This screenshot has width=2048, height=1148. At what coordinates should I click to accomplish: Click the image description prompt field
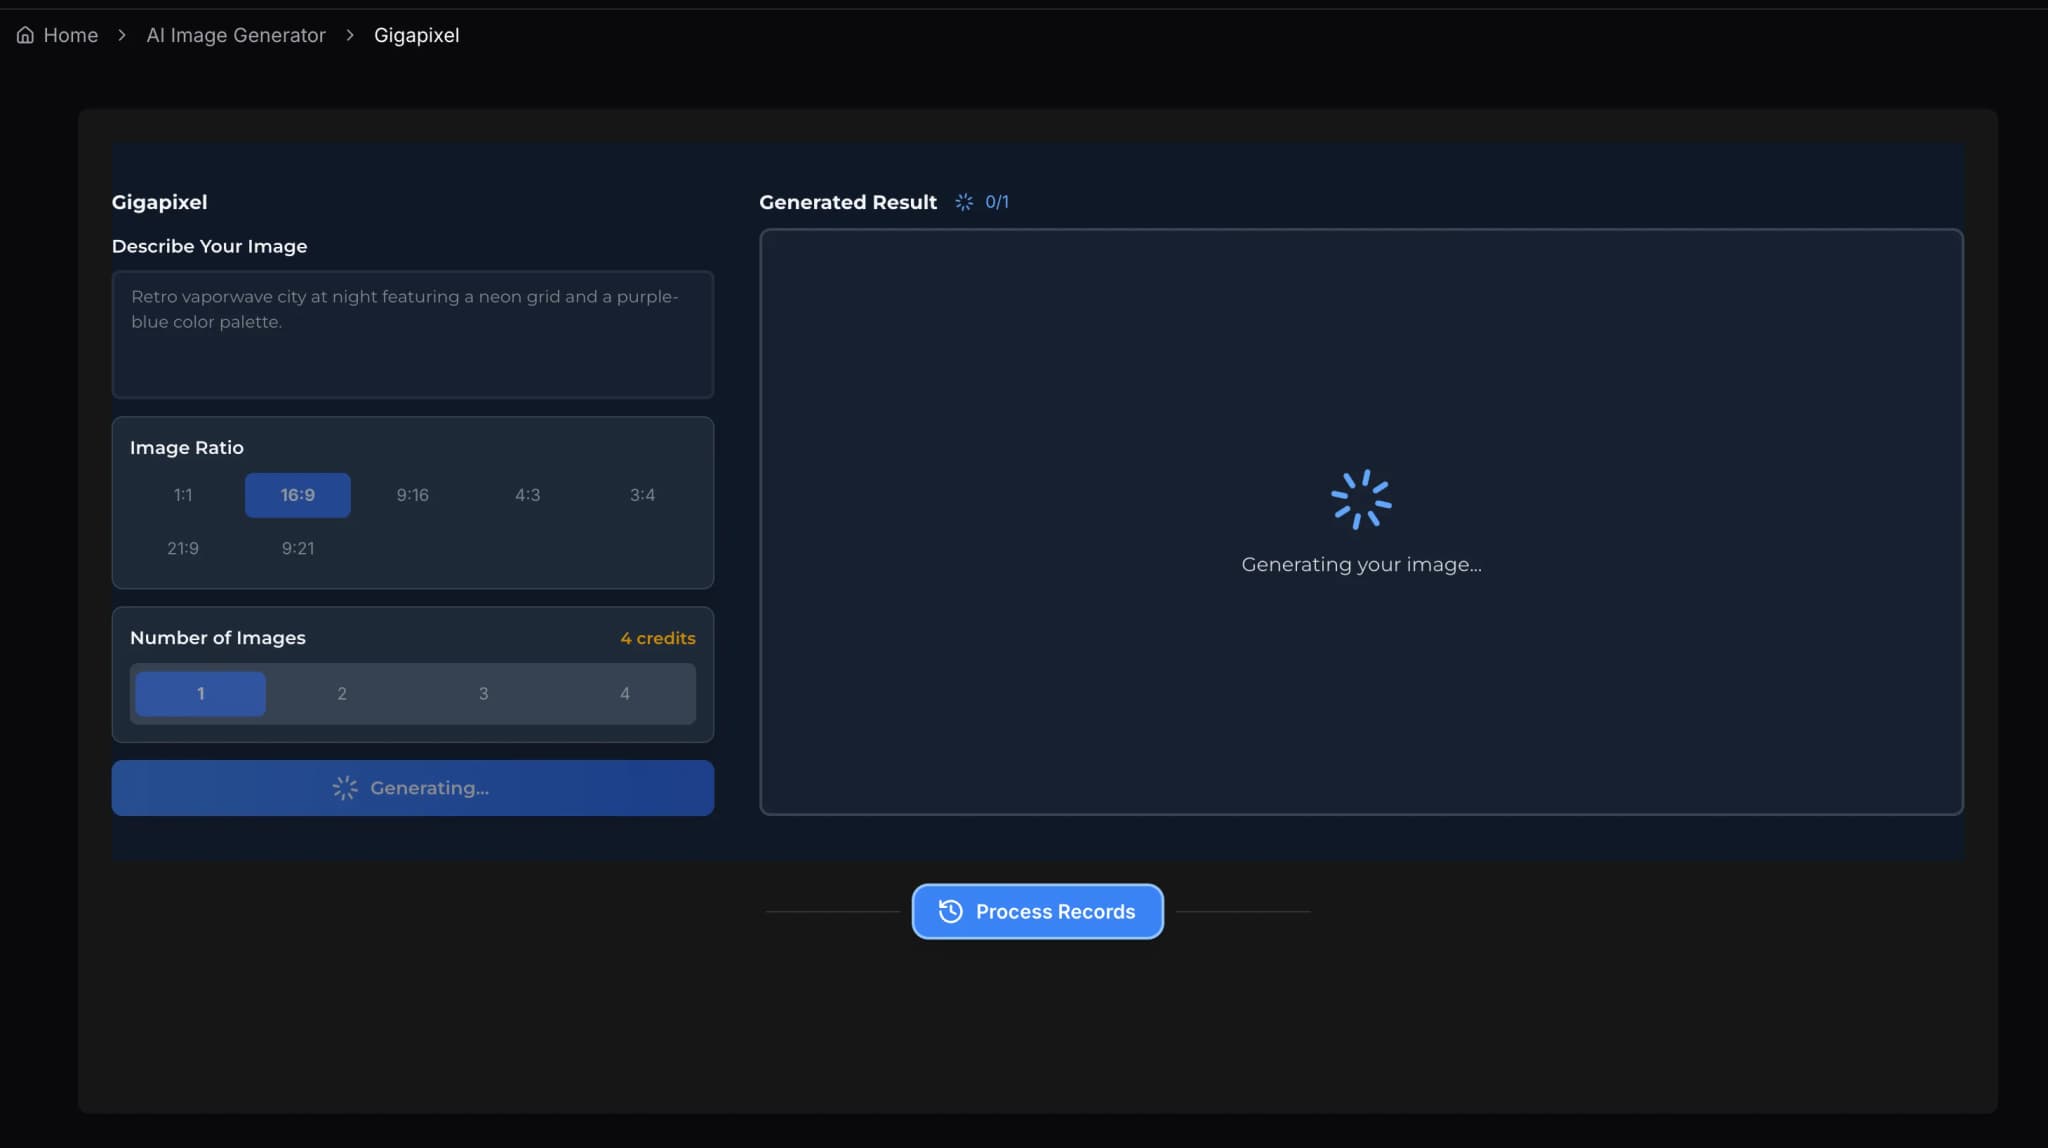pos(412,334)
